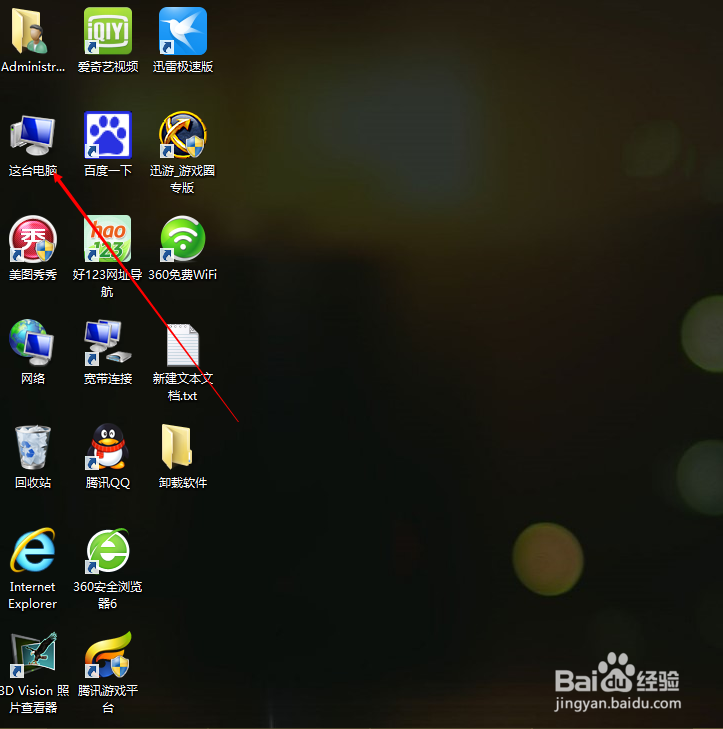Image resolution: width=723 pixels, height=729 pixels.
Task: Click the 这台电脑 text label
Action: coord(33,171)
